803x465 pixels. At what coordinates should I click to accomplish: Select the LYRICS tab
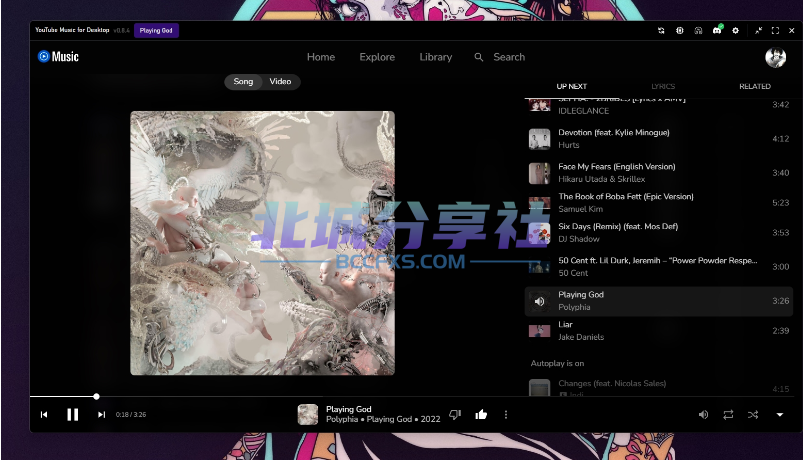pyautogui.click(x=663, y=87)
